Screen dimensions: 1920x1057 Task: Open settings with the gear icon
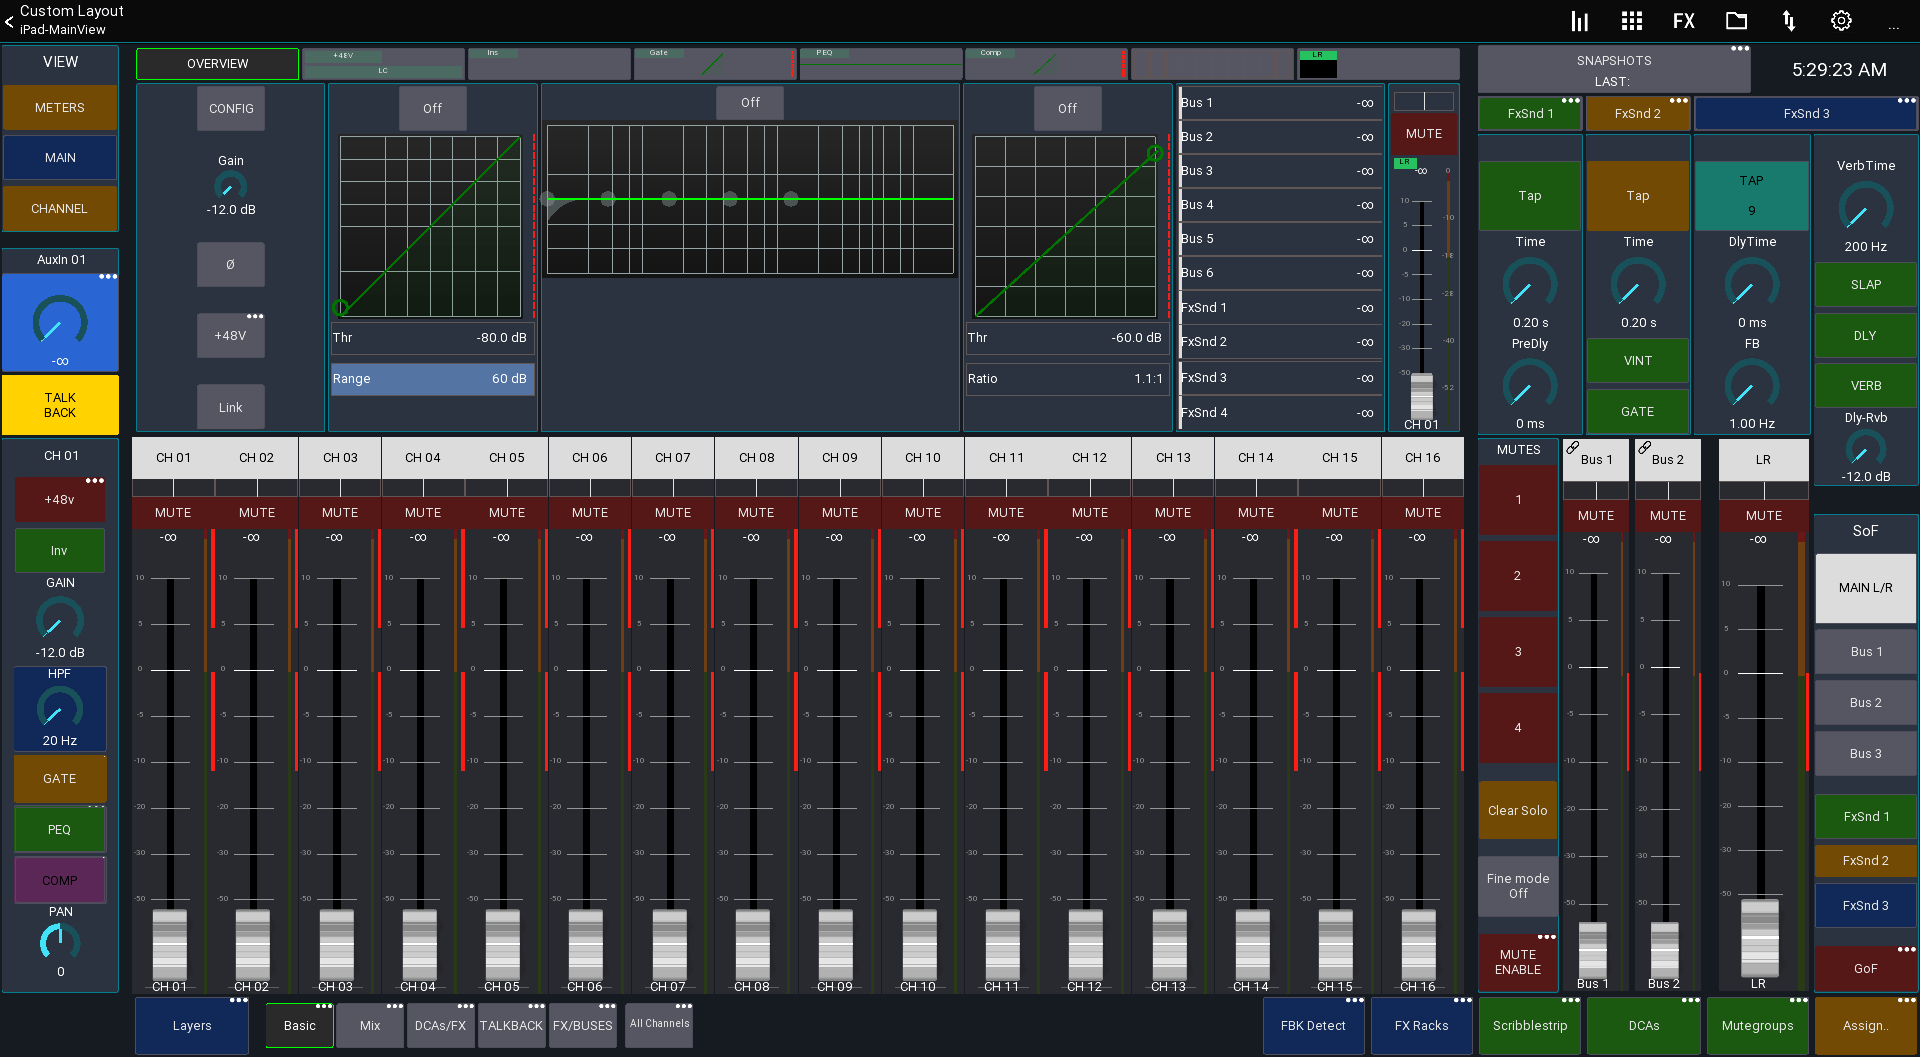(x=1841, y=20)
